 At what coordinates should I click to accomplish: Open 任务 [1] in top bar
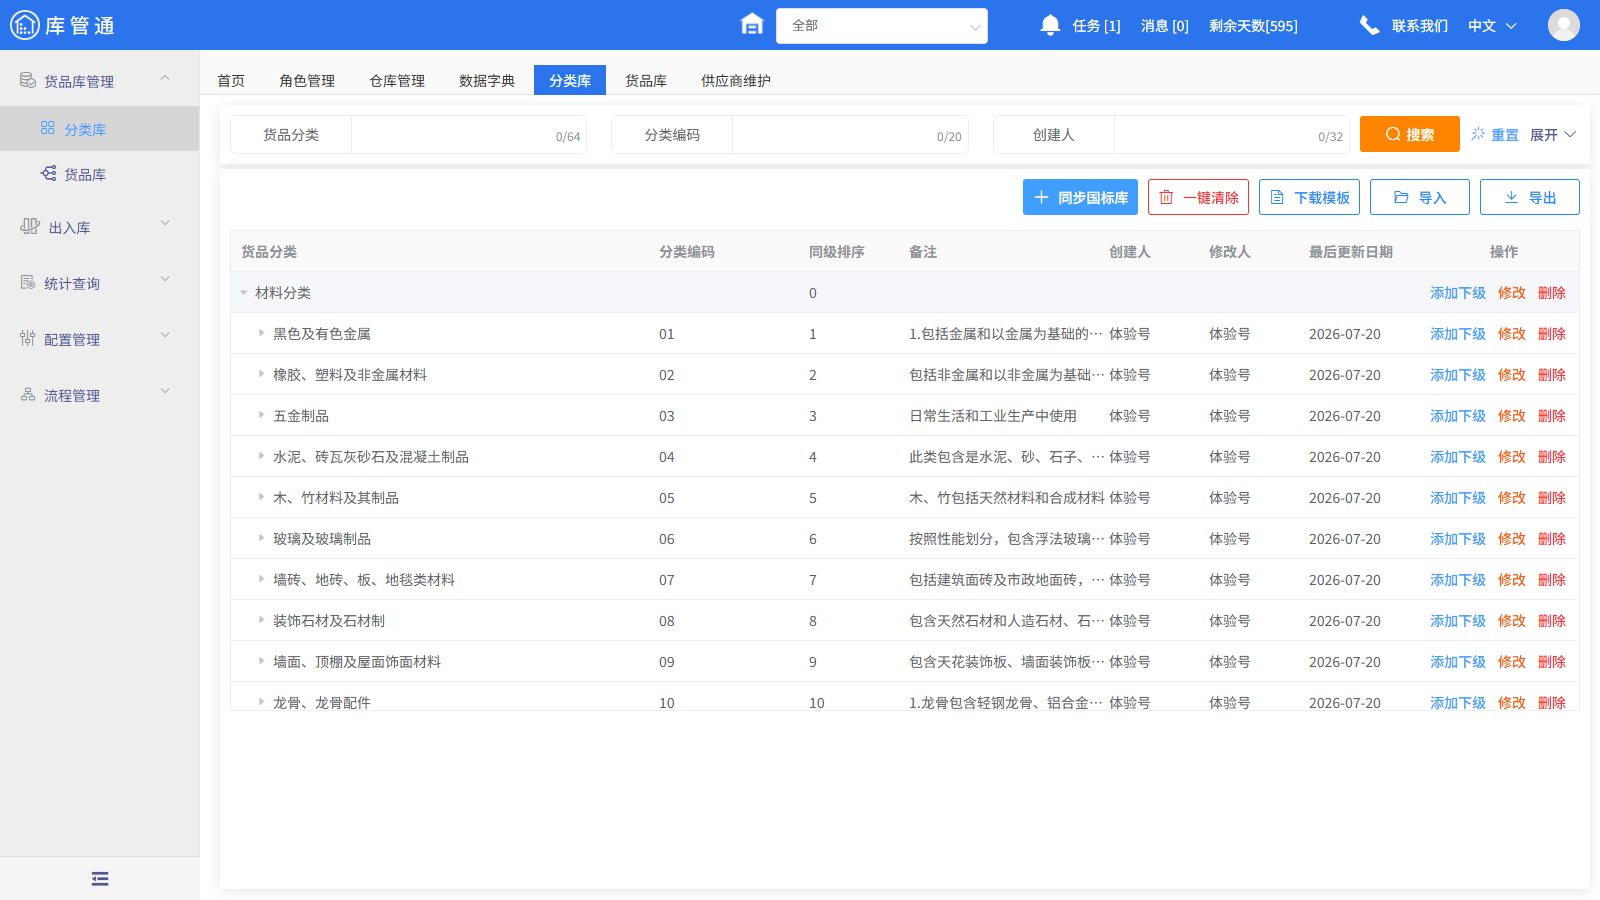pyautogui.click(x=1096, y=26)
